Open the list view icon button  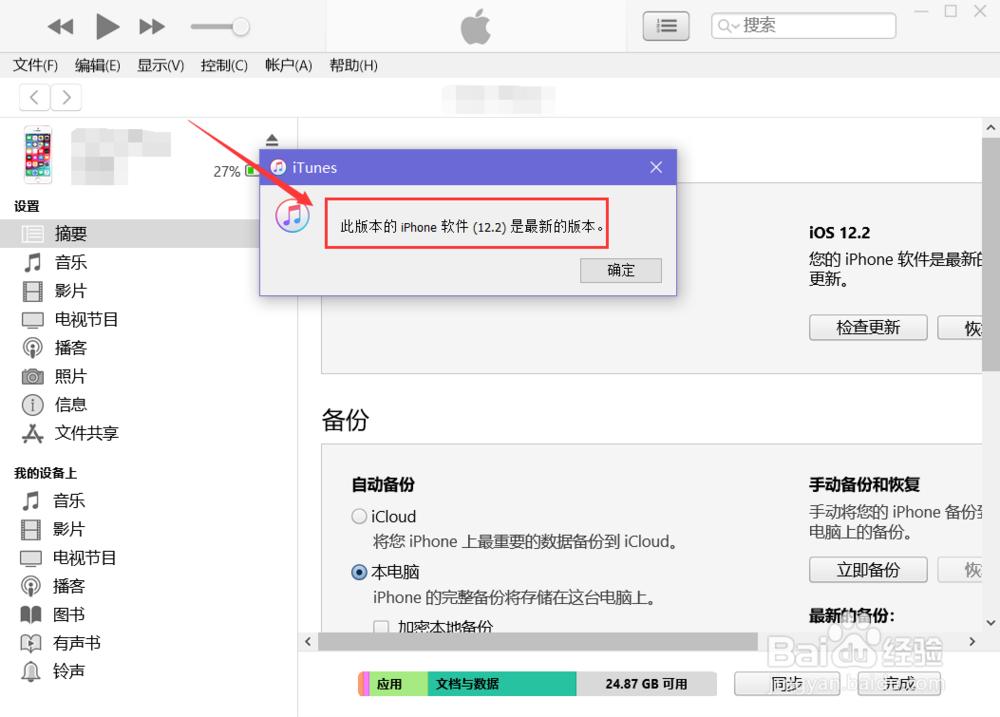666,26
